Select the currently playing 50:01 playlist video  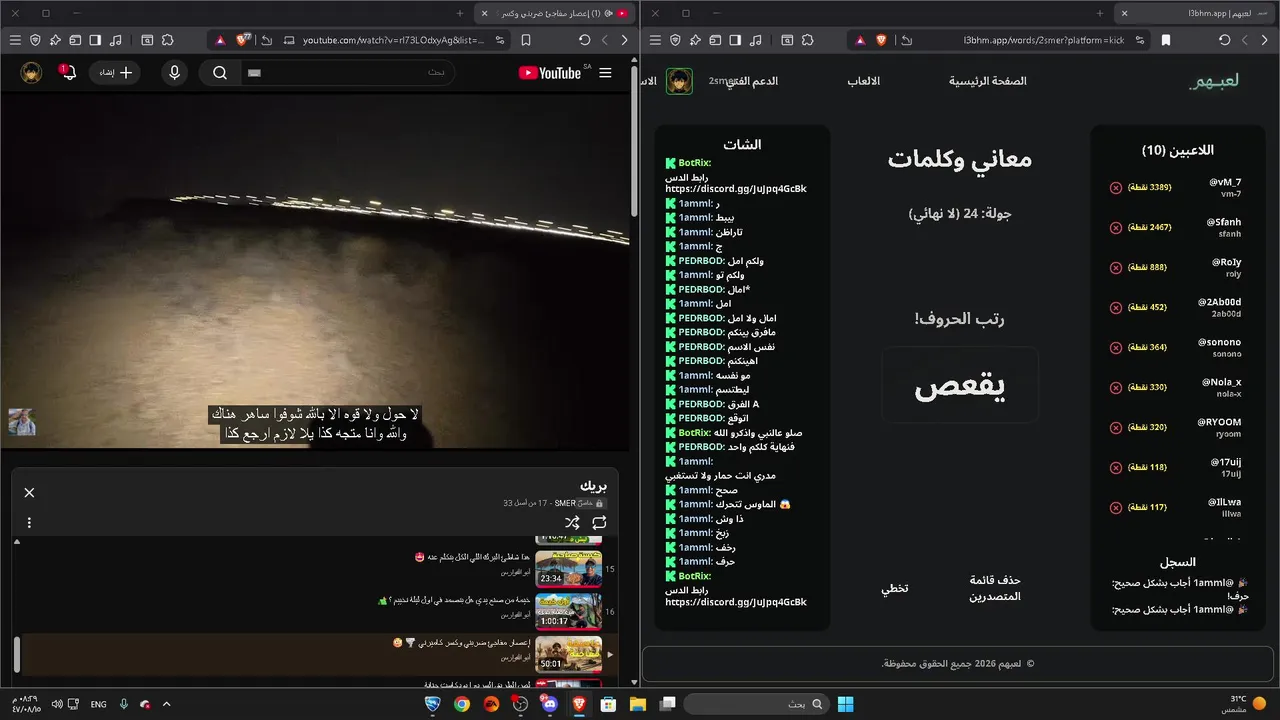(318, 654)
